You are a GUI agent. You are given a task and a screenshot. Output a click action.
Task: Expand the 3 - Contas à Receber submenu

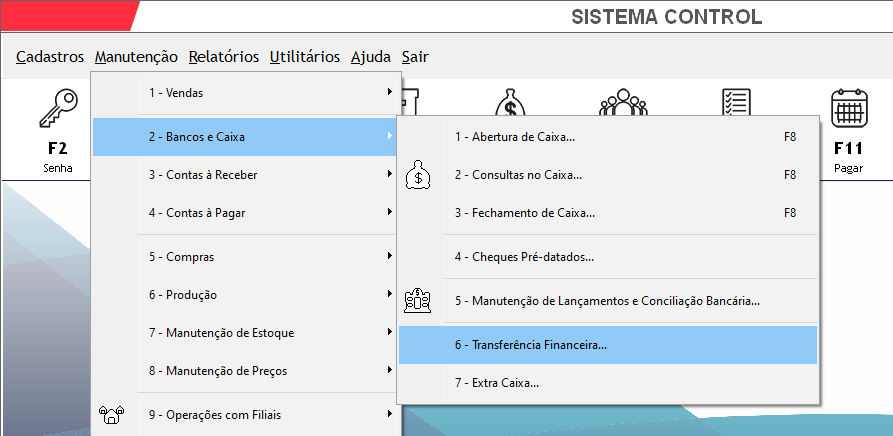(x=247, y=175)
